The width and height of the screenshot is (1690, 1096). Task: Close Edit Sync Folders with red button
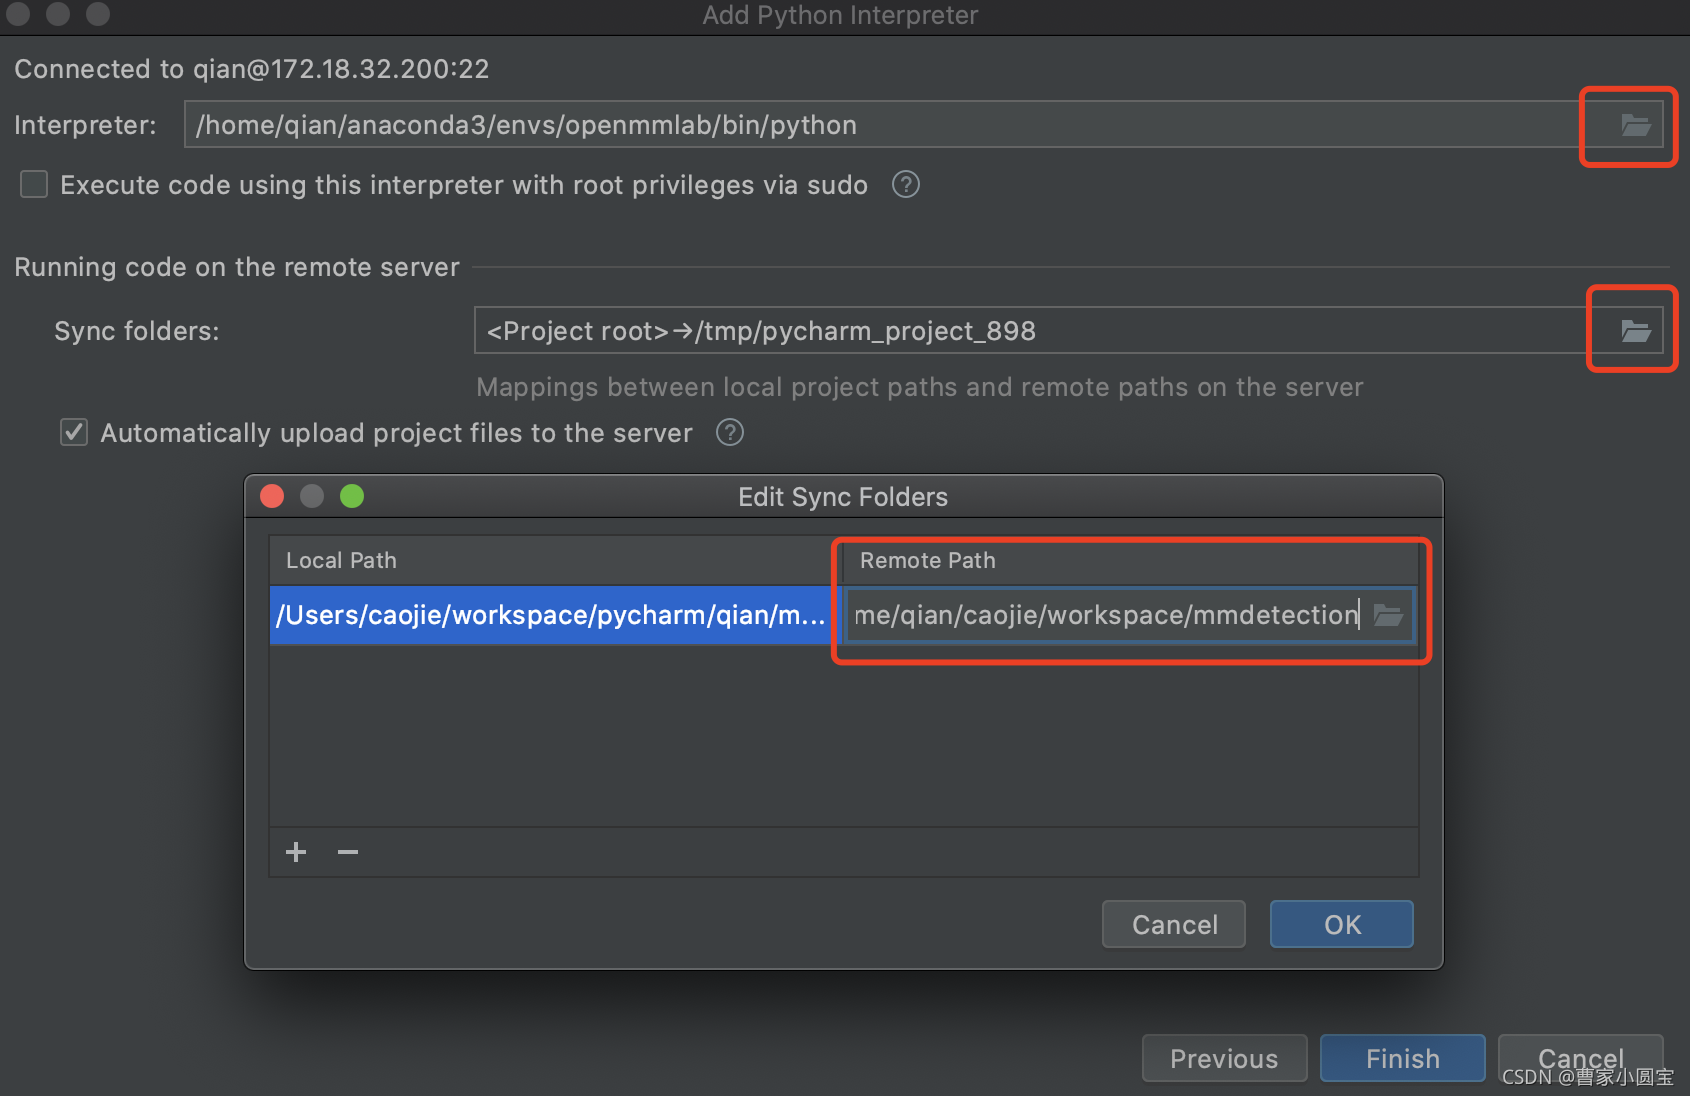click(272, 496)
